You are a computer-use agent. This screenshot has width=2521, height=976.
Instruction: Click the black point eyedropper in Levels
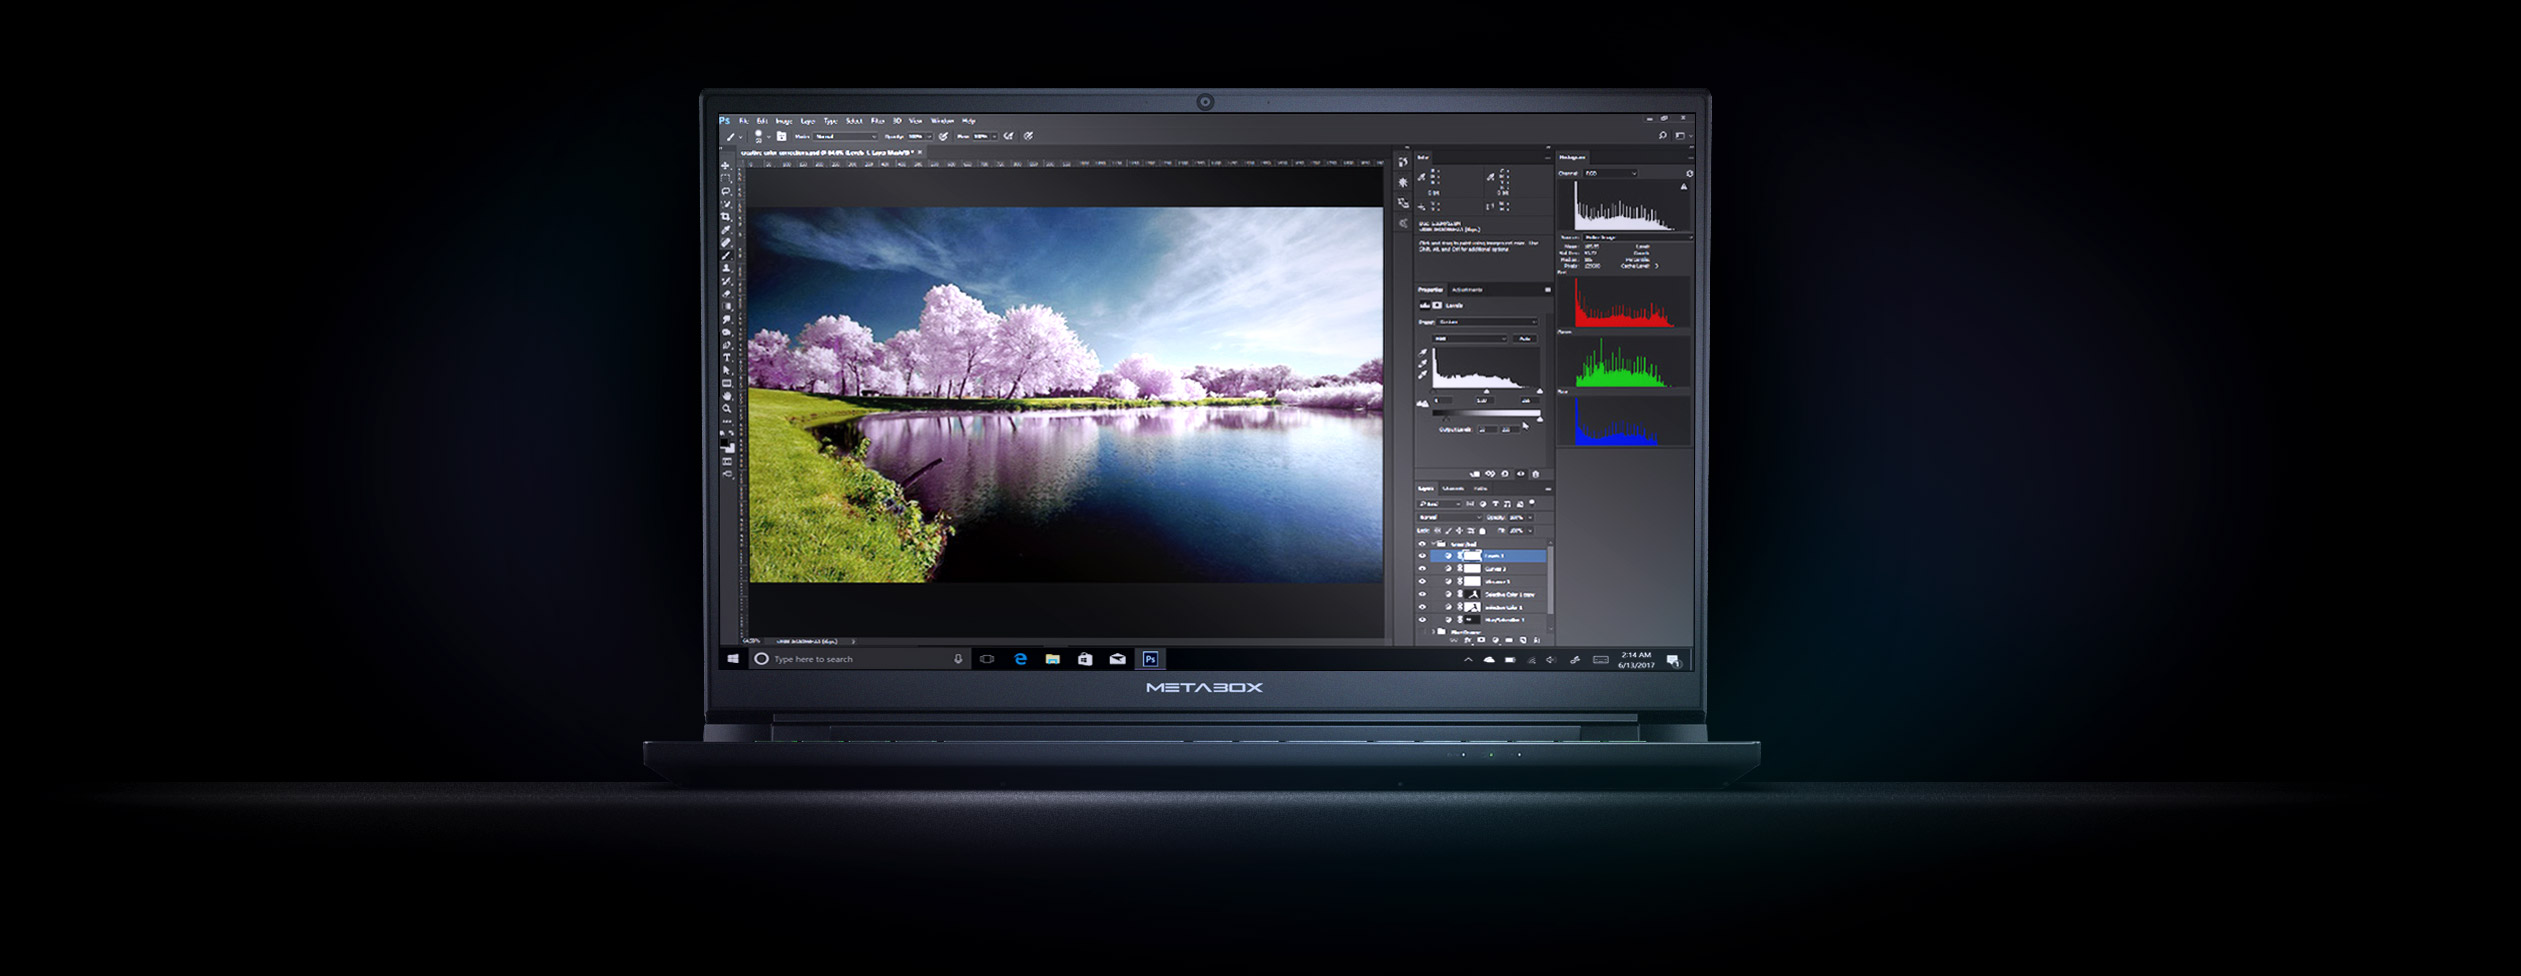tap(1422, 352)
